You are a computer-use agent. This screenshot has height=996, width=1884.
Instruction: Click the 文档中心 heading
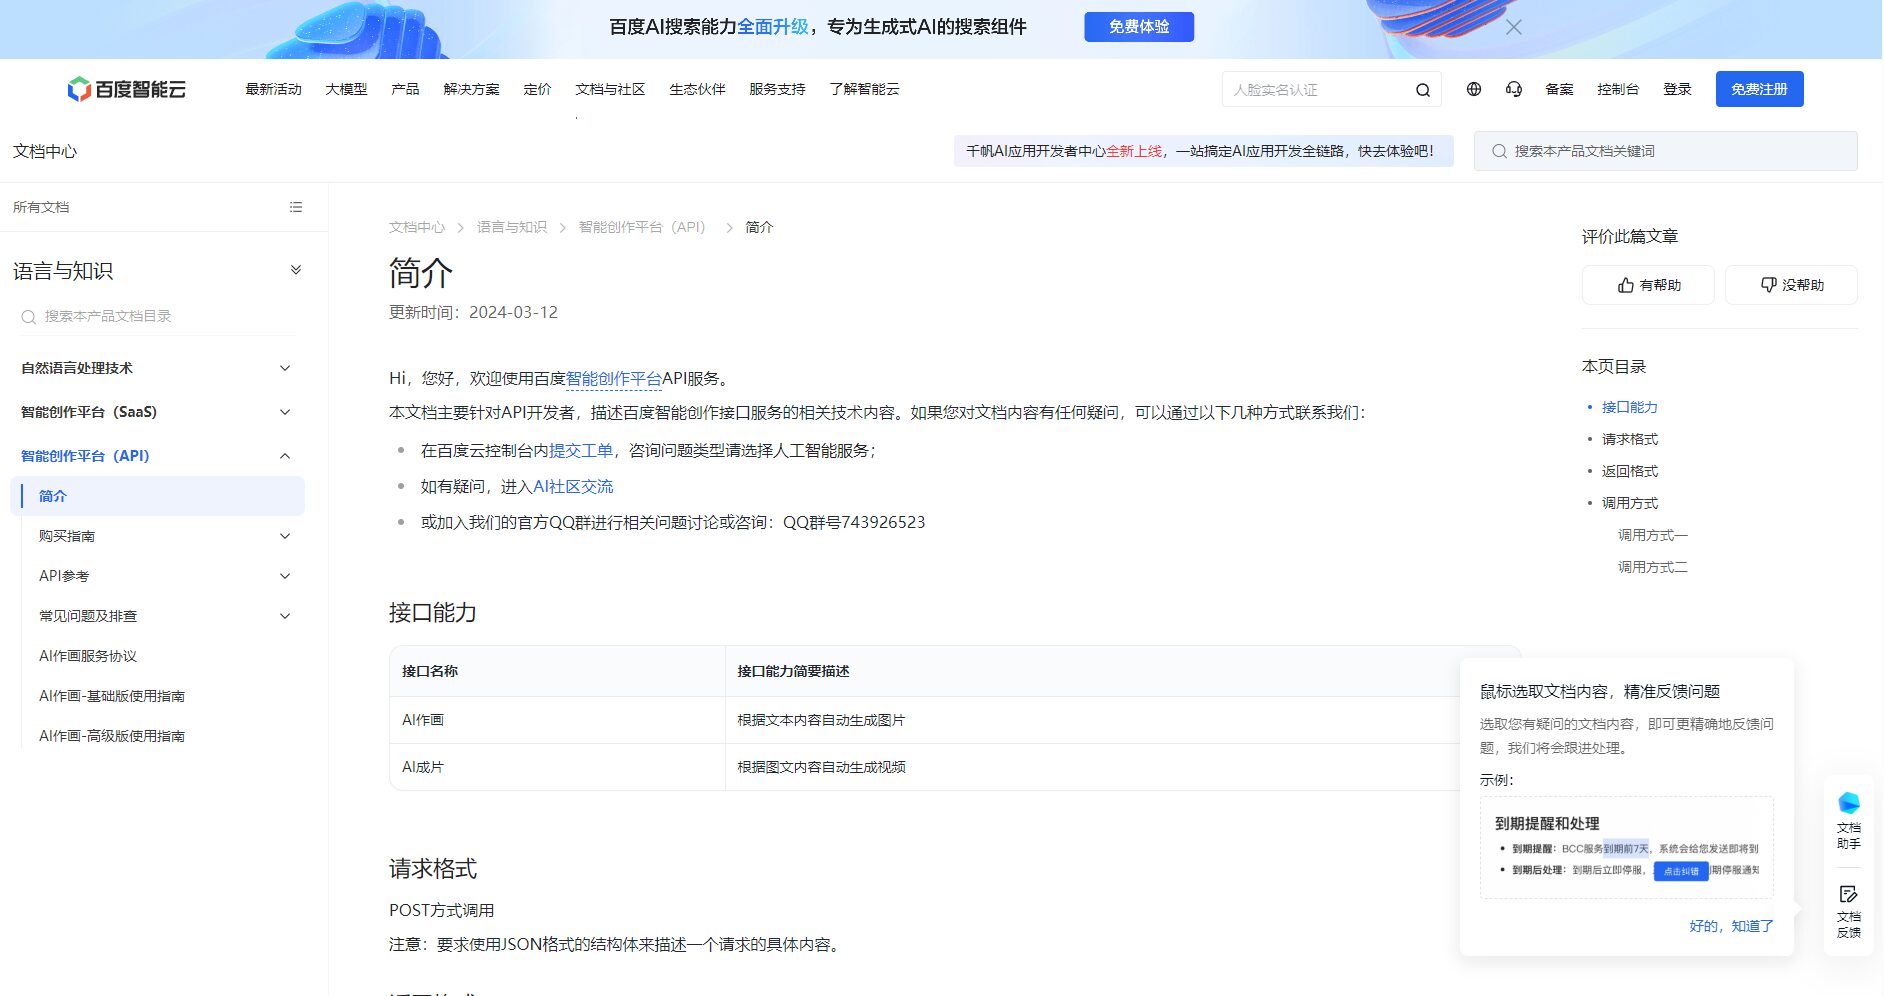coord(45,151)
